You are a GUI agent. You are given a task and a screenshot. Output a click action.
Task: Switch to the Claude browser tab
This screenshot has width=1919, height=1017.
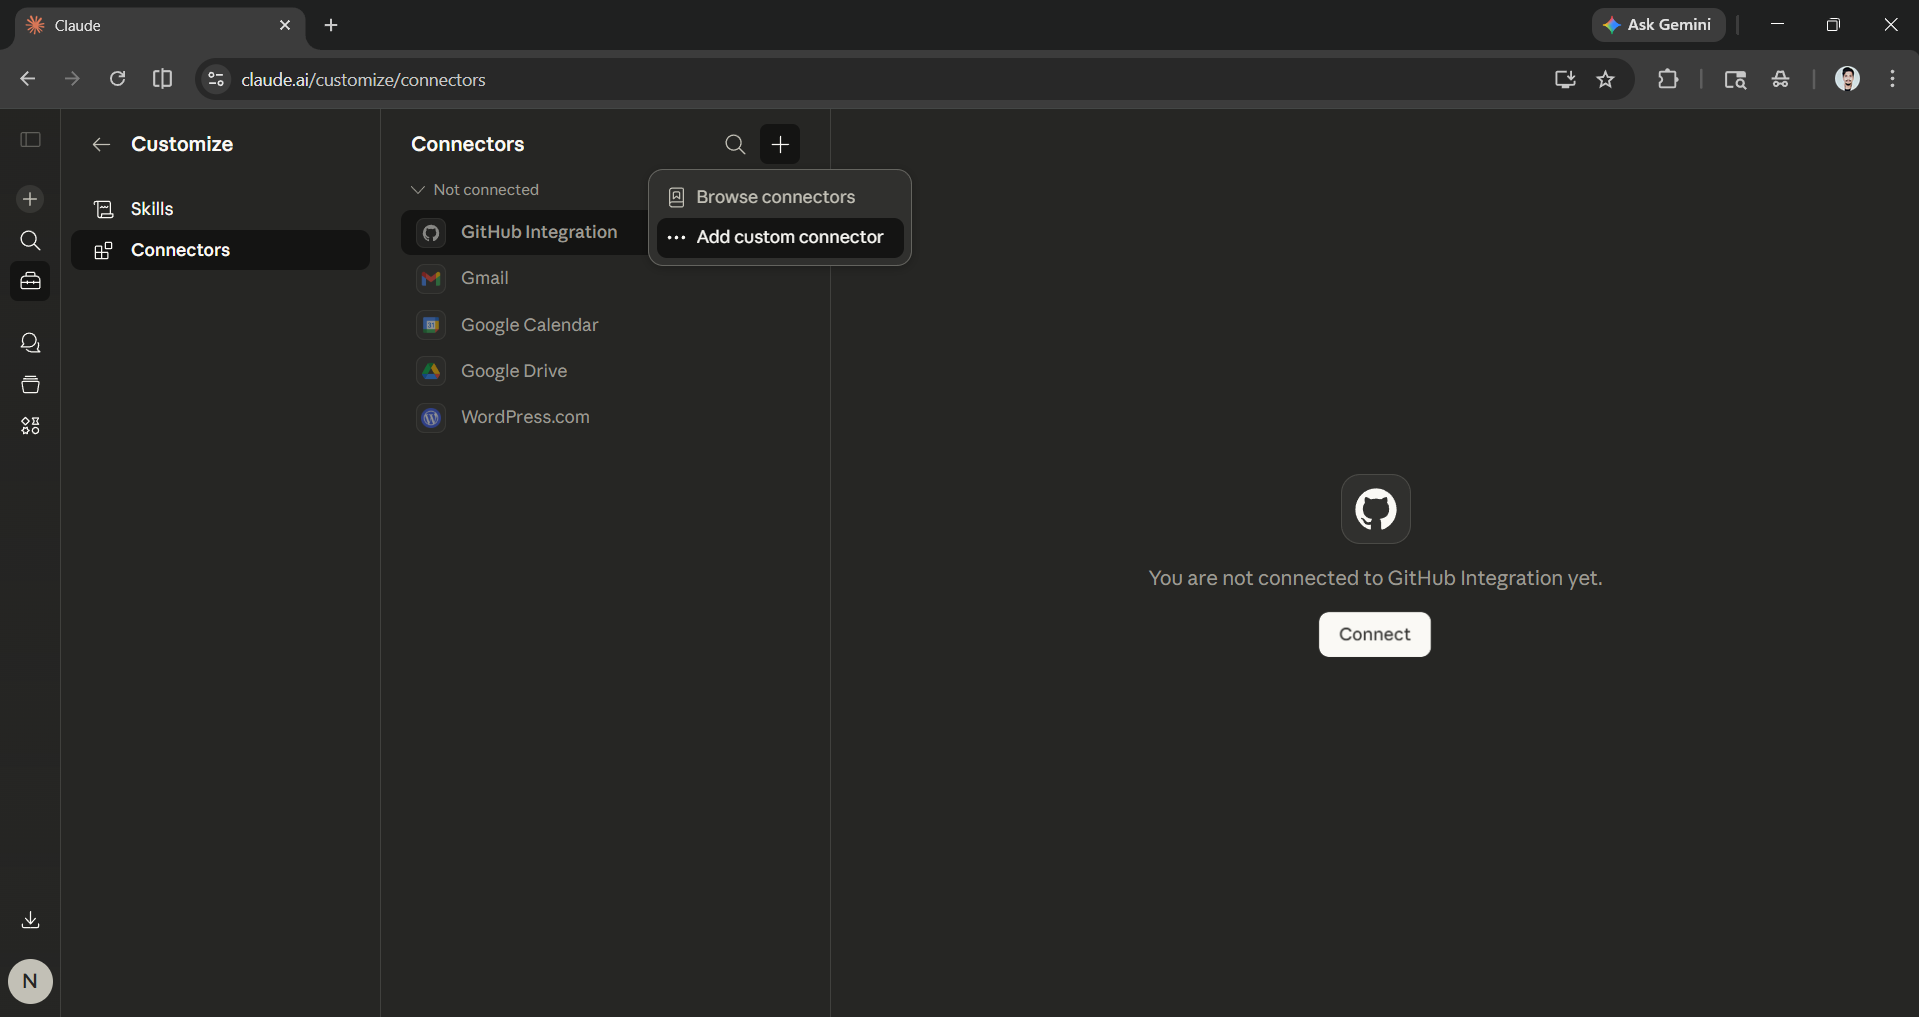(x=160, y=26)
